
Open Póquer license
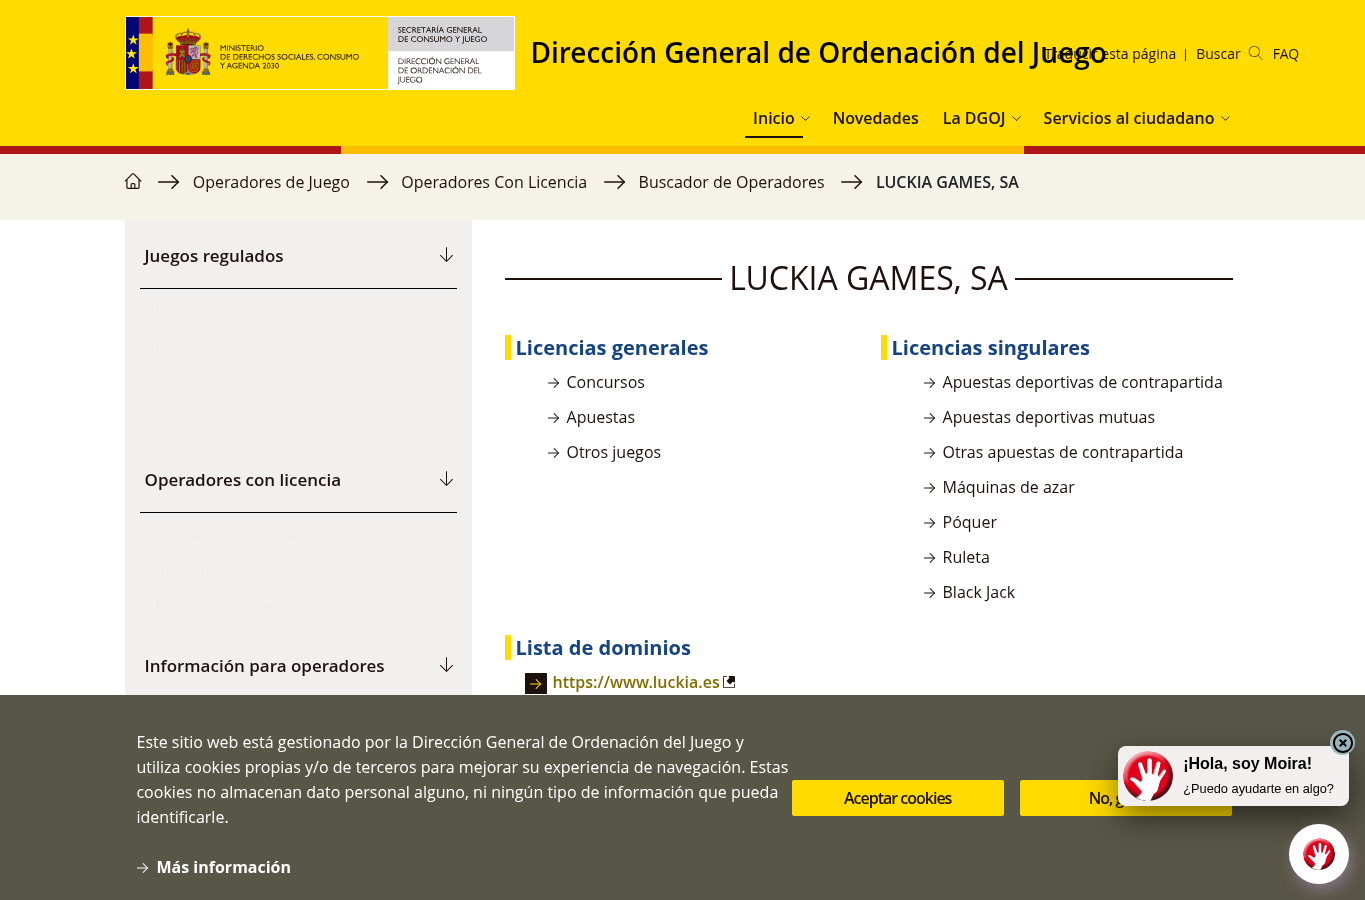pyautogui.click(x=969, y=522)
